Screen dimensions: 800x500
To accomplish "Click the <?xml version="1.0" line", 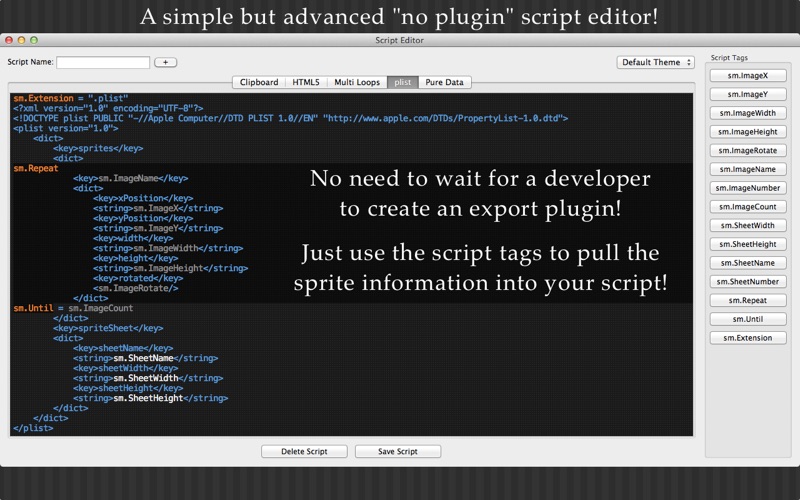I will point(108,108).
